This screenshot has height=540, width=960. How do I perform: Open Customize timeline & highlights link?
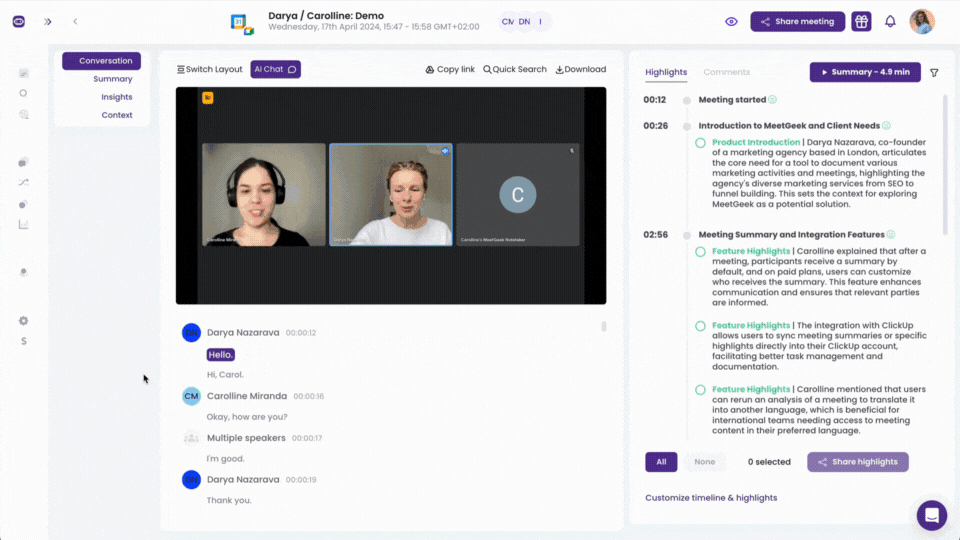click(711, 498)
